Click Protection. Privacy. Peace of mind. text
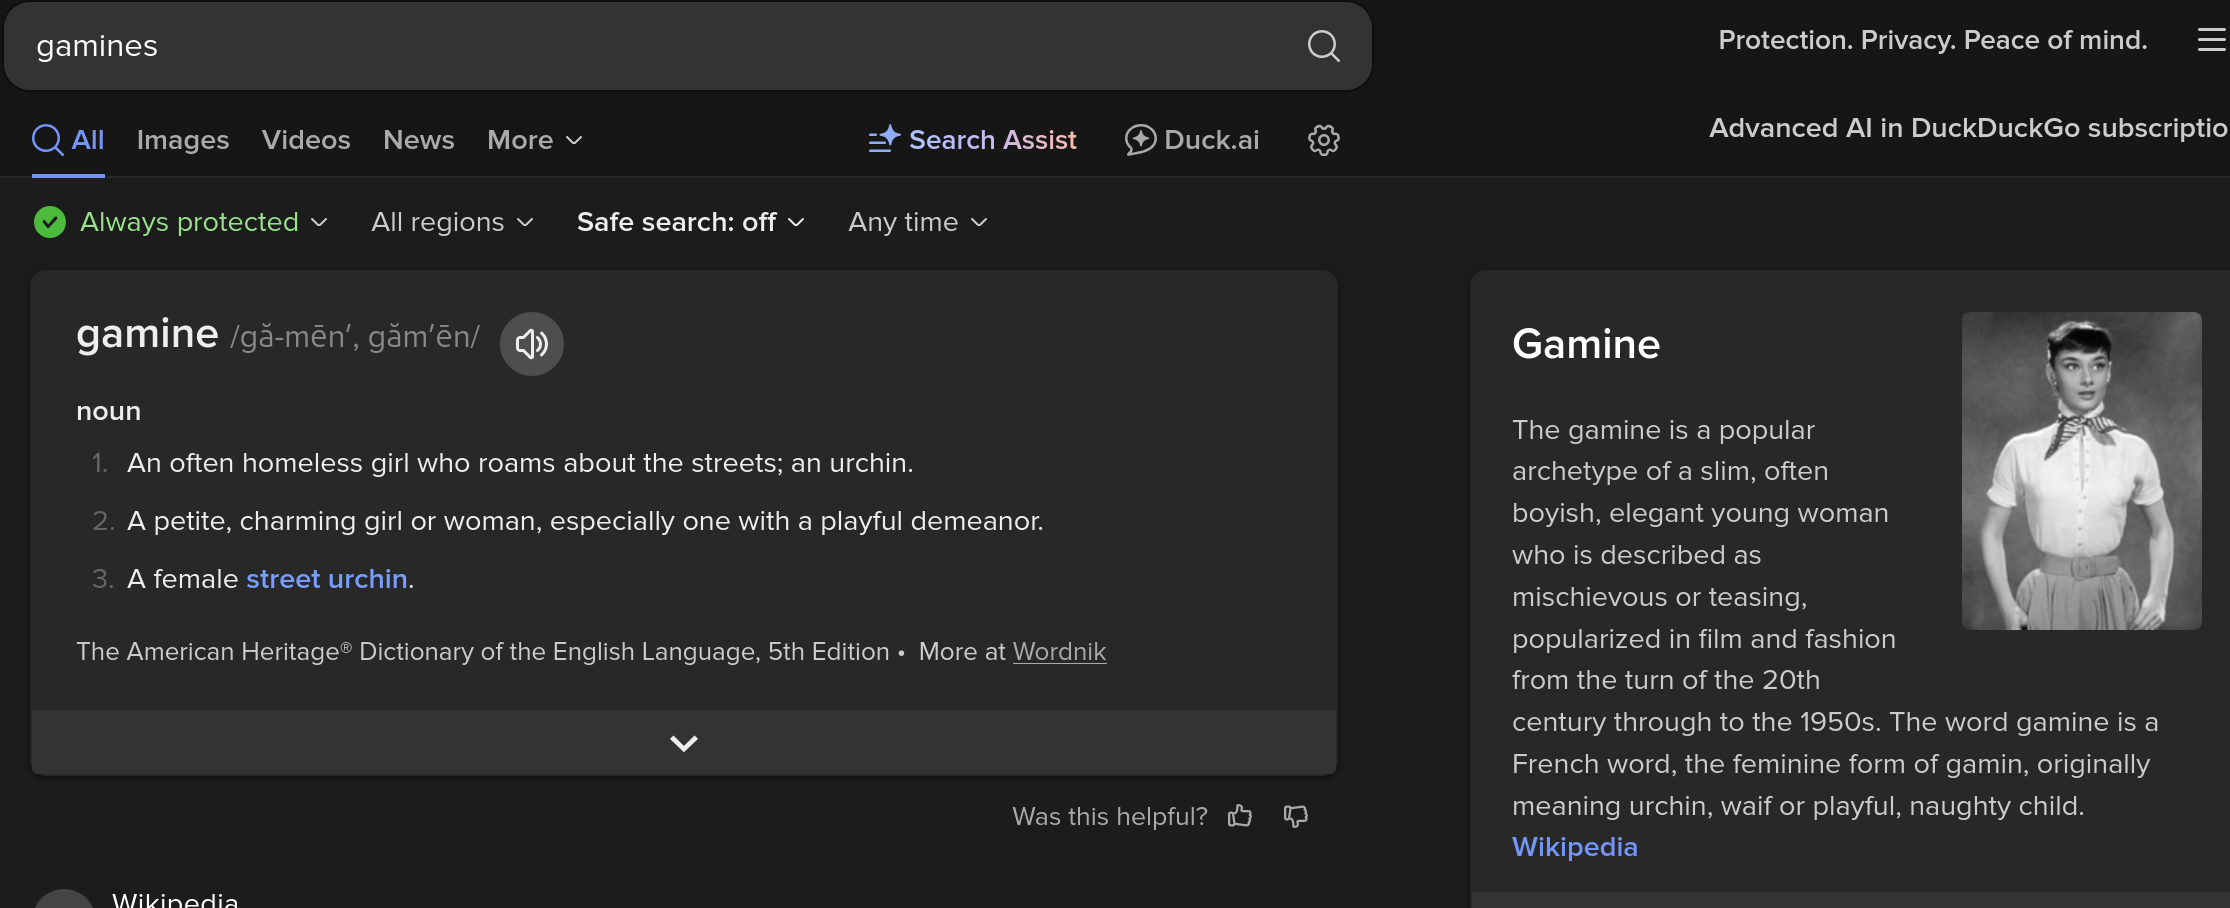The width and height of the screenshot is (2230, 908). click(1933, 40)
